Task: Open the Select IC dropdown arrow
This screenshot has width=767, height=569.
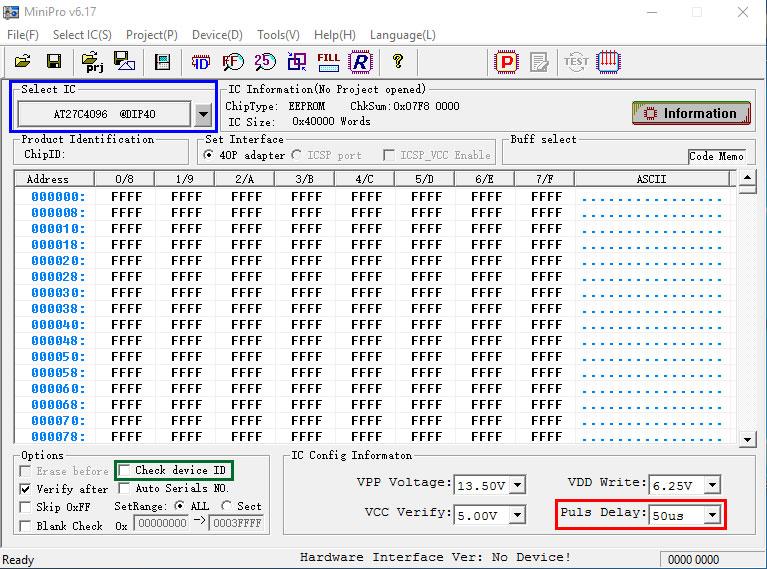Action: pyautogui.click(x=203, y=114)
